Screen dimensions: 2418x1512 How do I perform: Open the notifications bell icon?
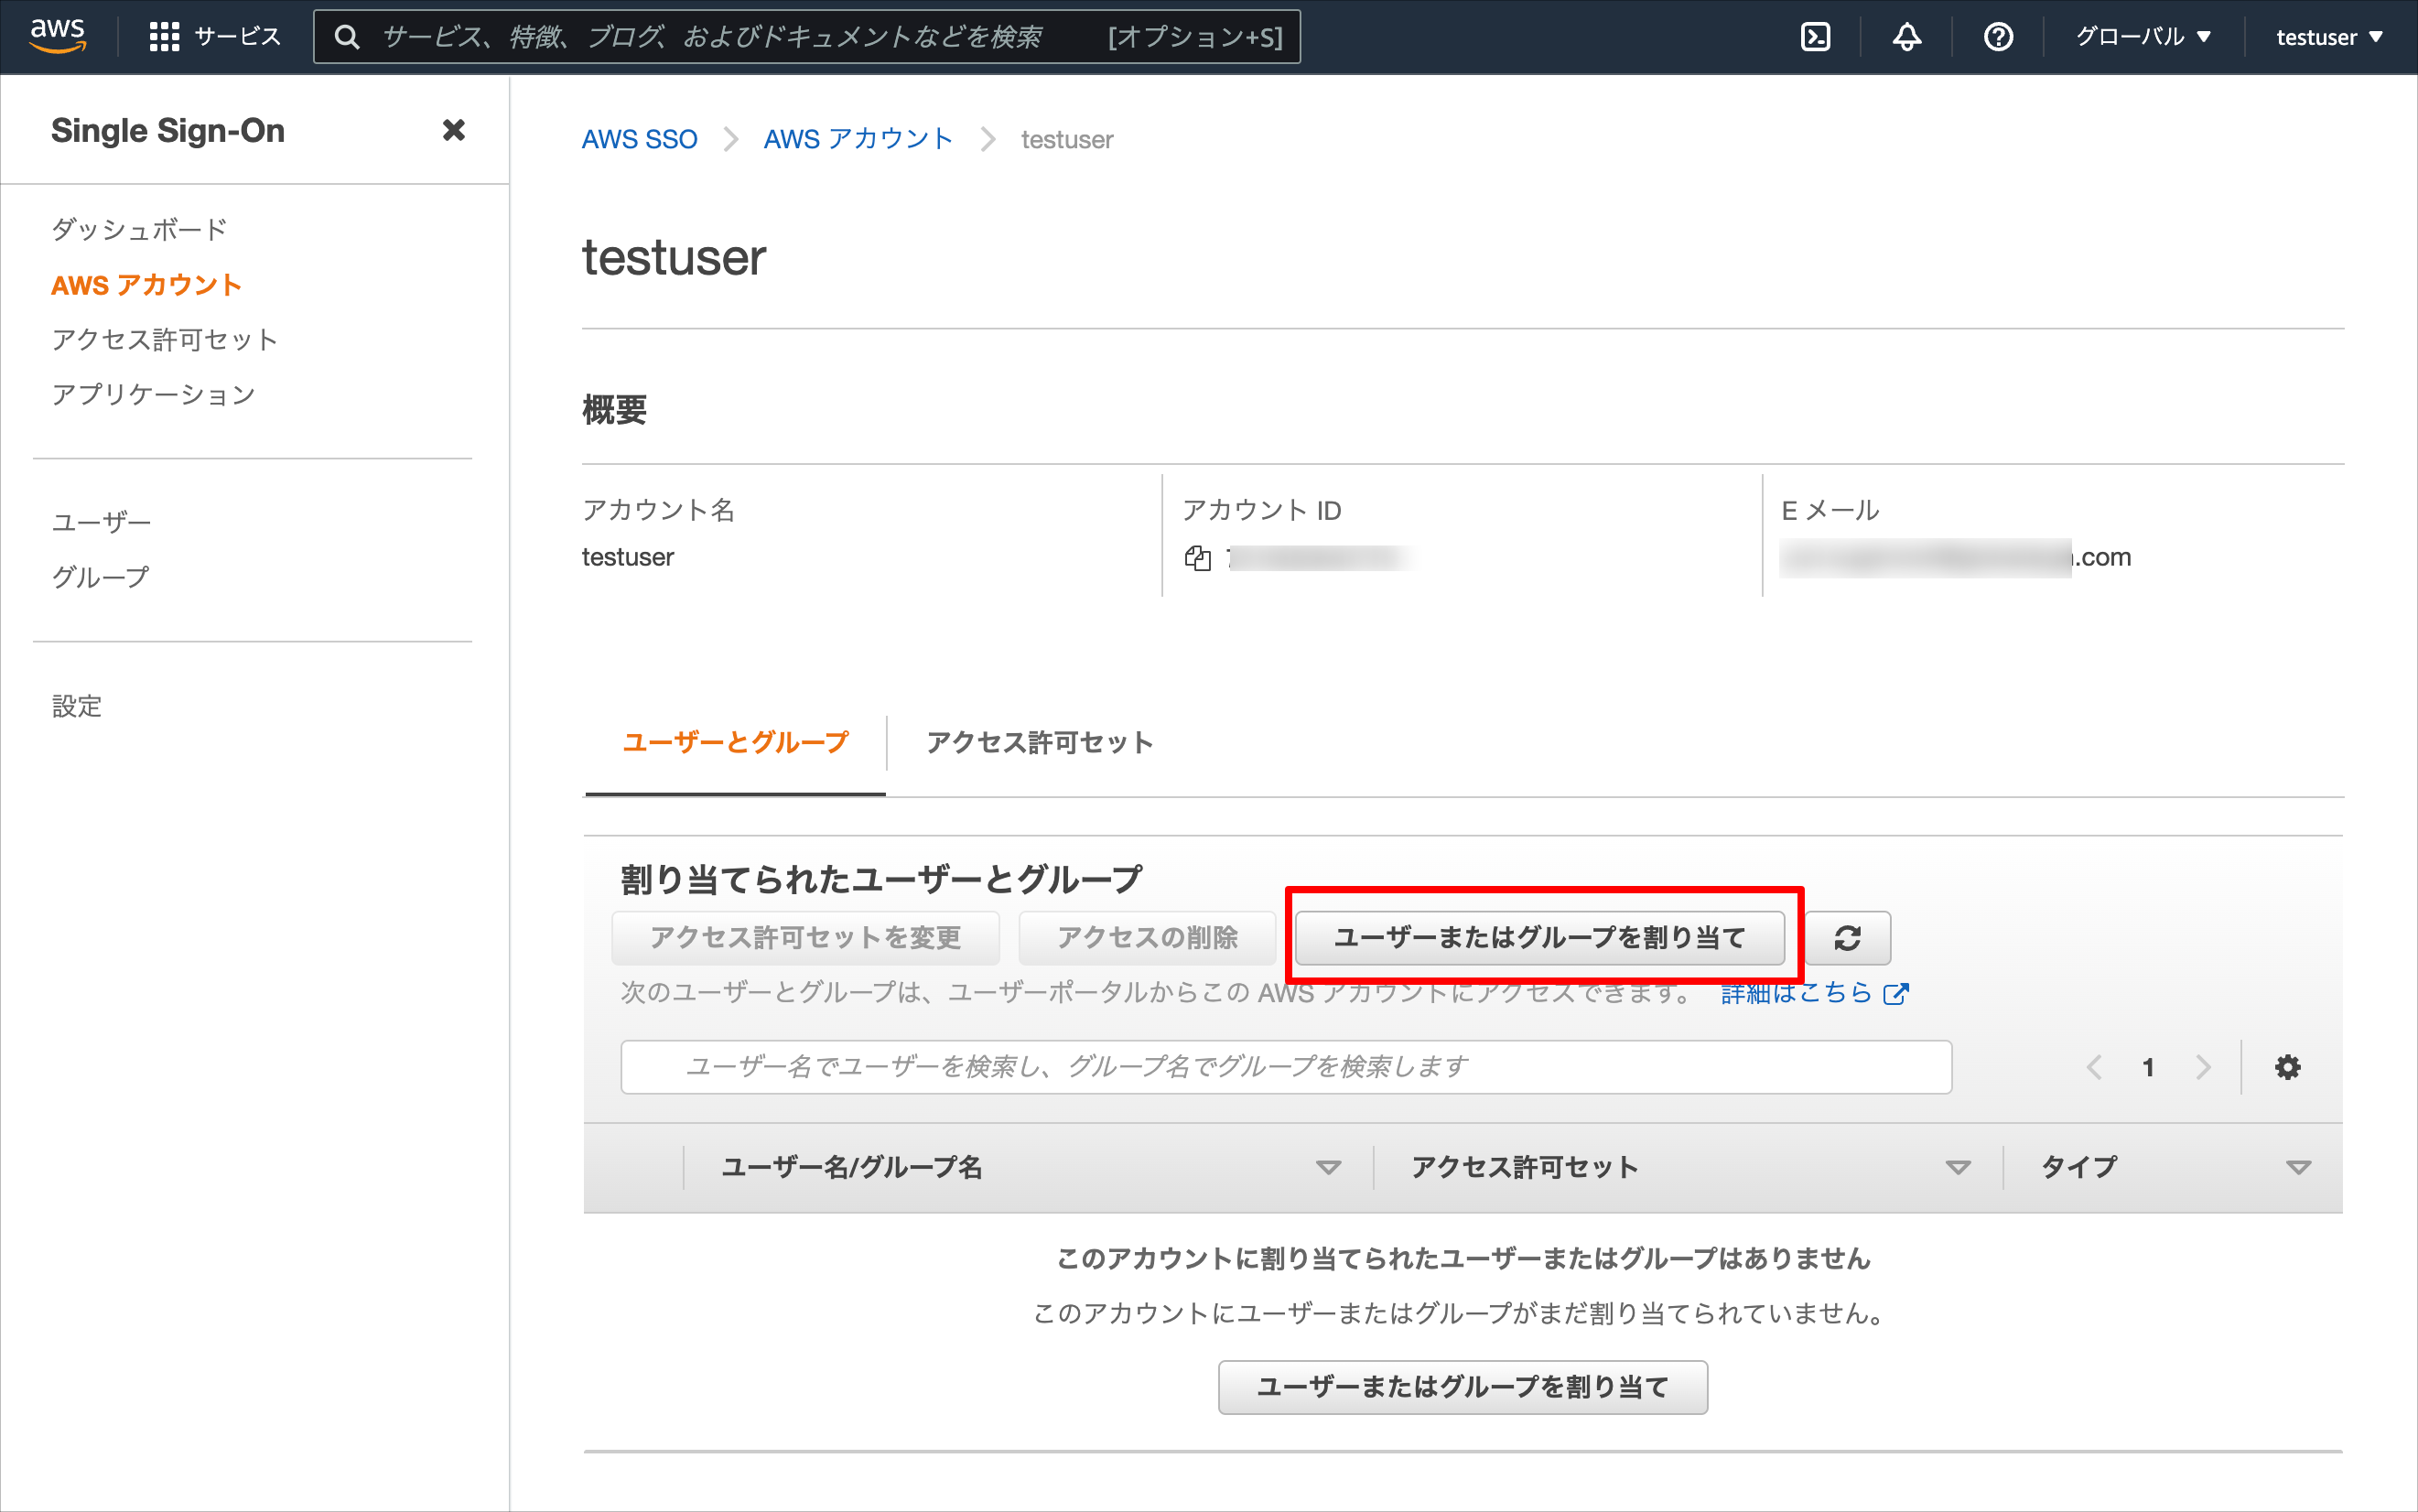pyautogui.click(x=1906, y=37)
